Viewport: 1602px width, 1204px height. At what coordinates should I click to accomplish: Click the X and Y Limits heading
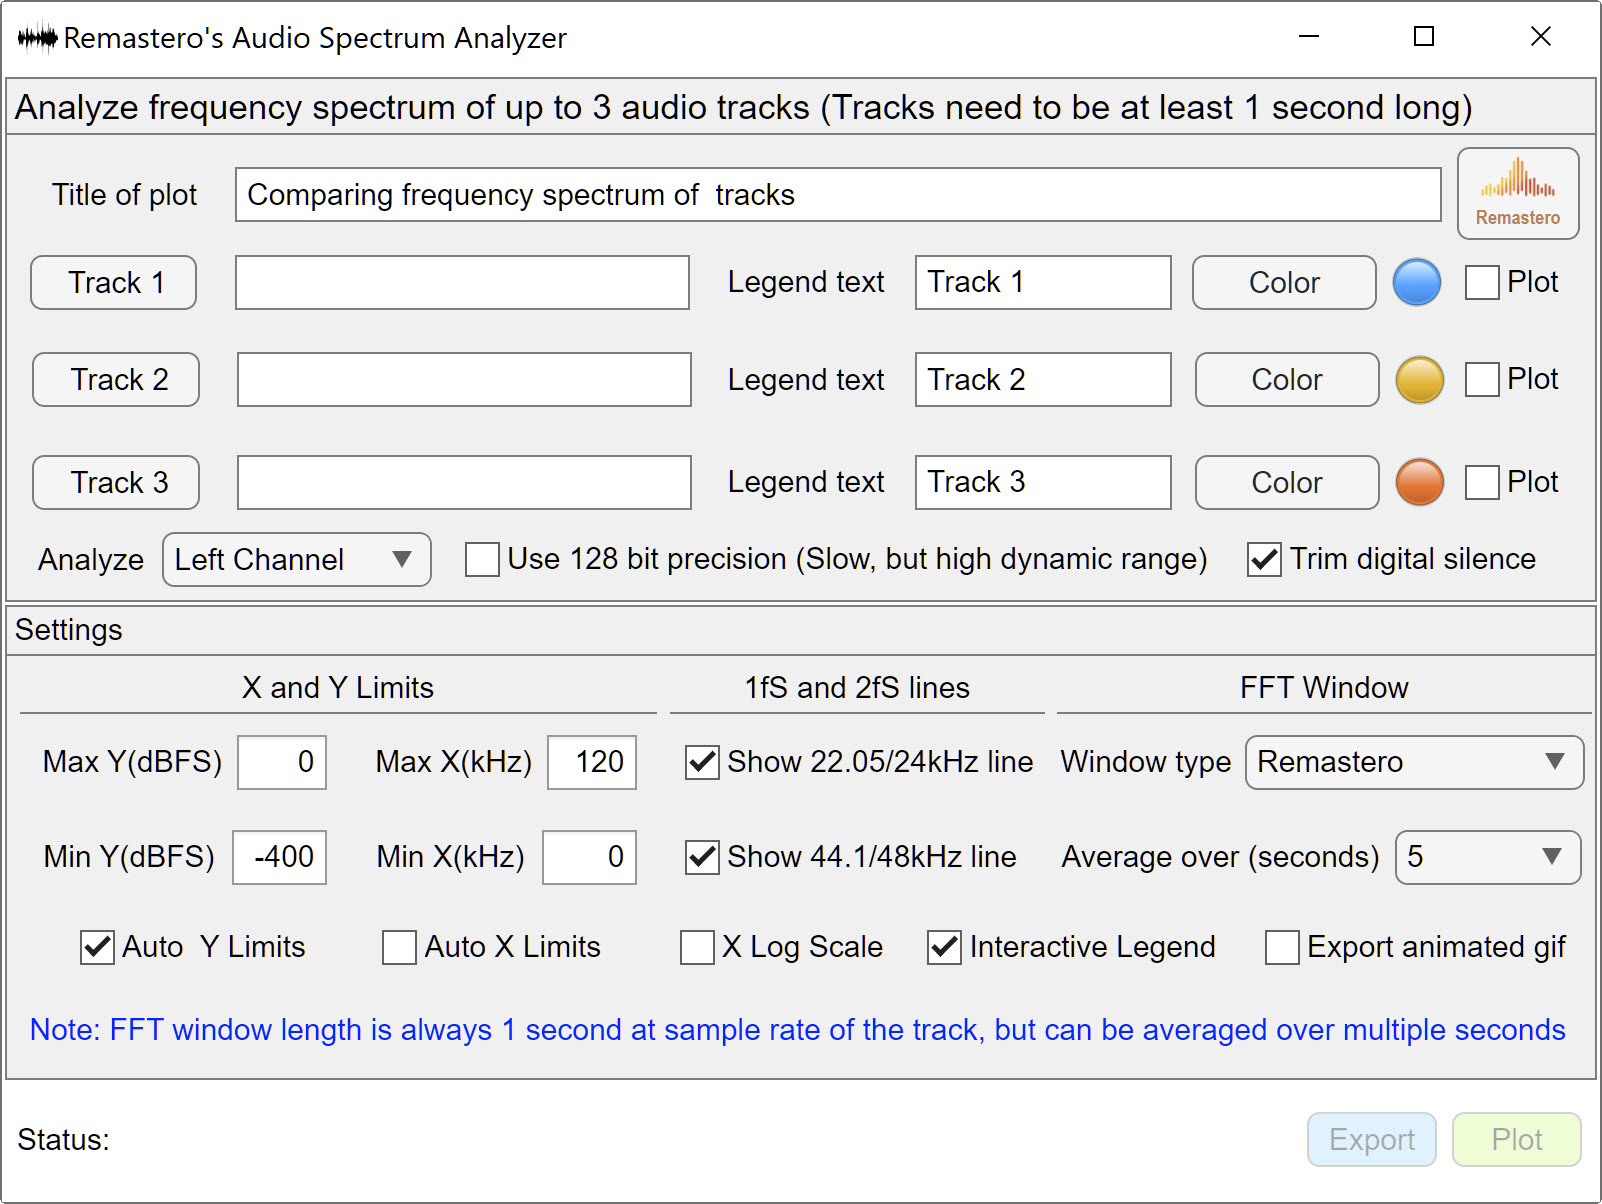pyautogui.click(x=338, y=688)
